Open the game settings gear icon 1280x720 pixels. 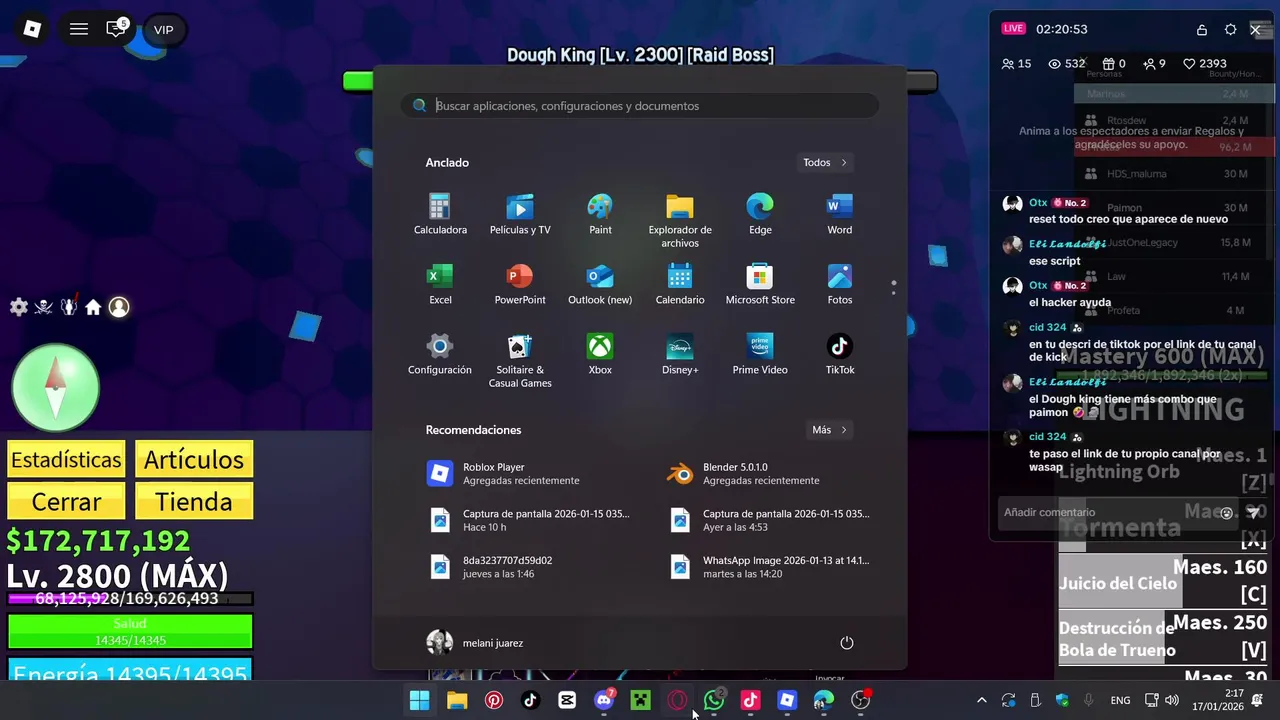coord(19,307)
